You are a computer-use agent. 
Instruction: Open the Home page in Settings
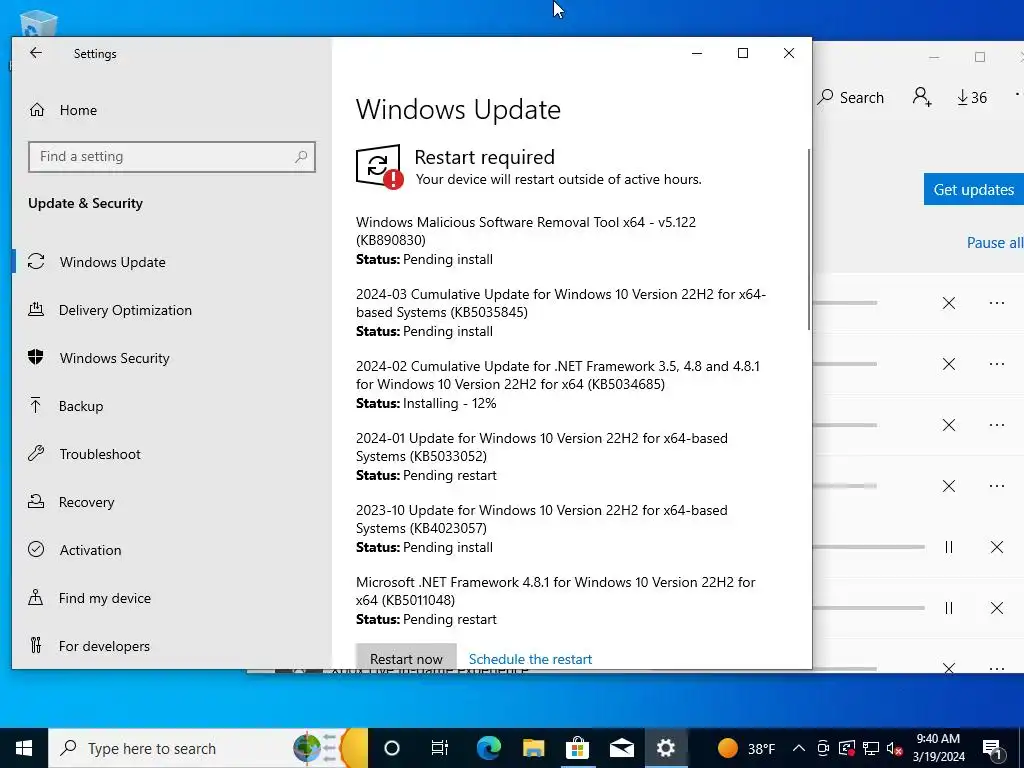click(78, 110)
